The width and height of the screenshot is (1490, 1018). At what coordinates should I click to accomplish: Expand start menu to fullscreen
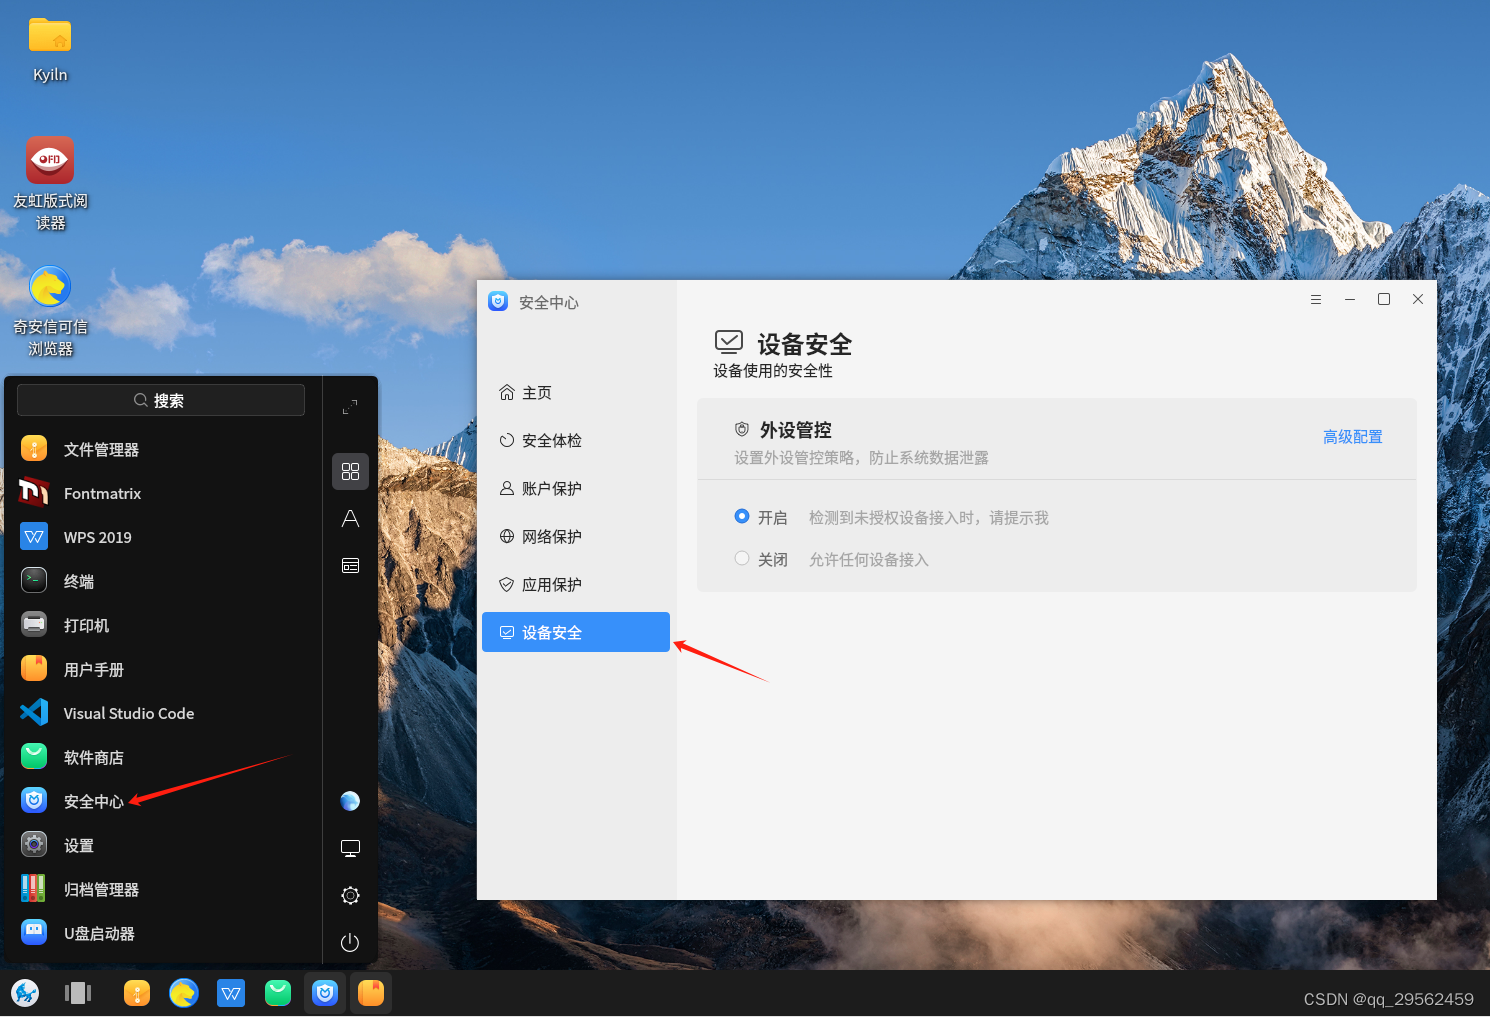(350, 407)
